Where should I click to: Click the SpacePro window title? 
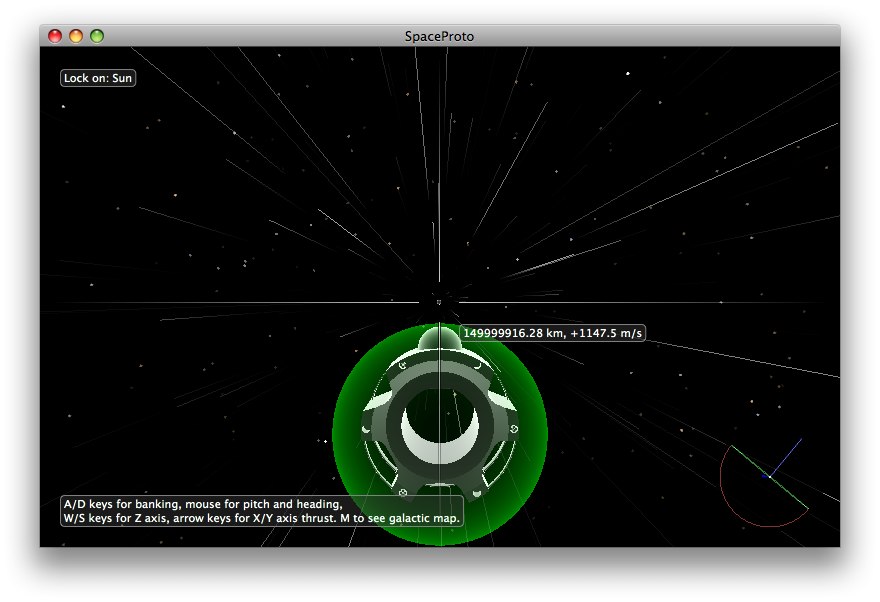(x=439, y=36)
